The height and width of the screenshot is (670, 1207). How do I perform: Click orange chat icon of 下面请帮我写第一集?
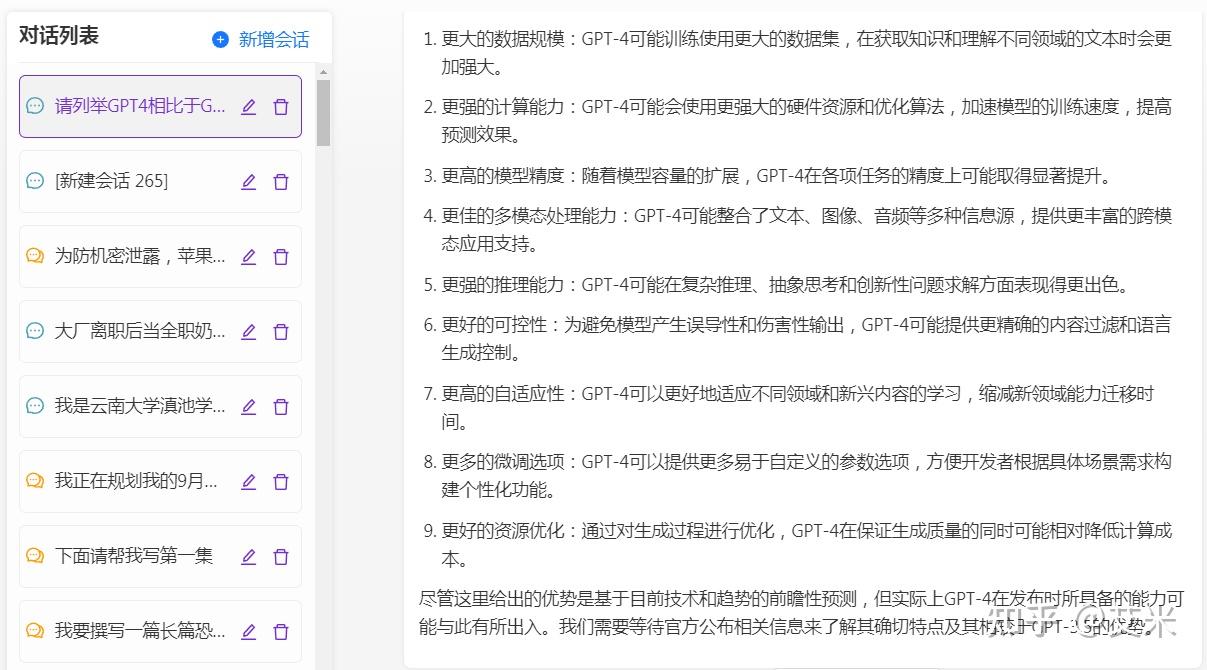pos(35,556)
